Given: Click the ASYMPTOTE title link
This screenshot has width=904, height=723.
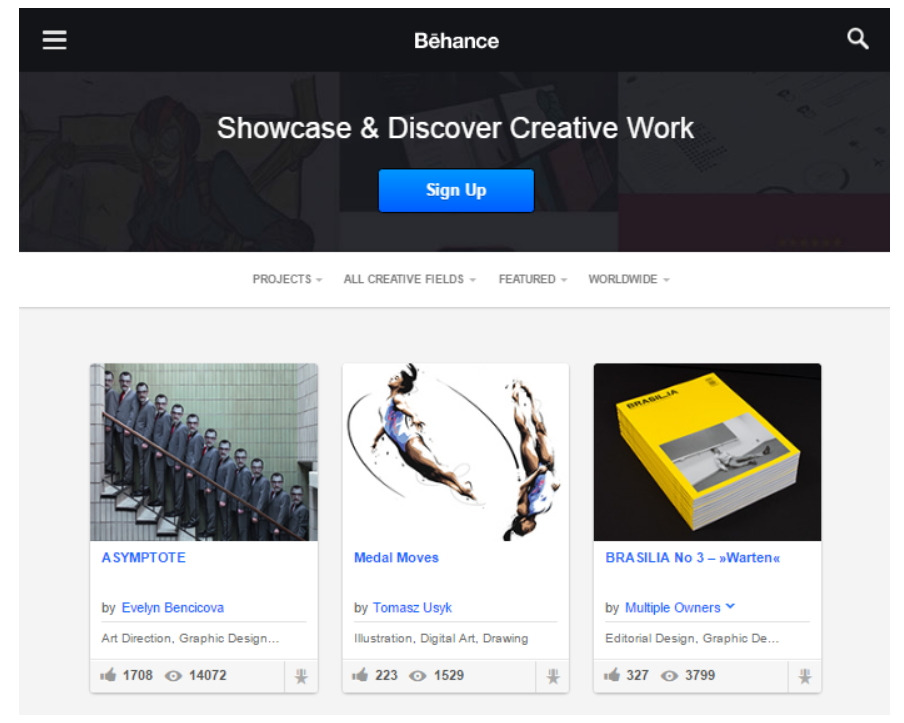Looking at the screenshot, I should tap(144, 558).
